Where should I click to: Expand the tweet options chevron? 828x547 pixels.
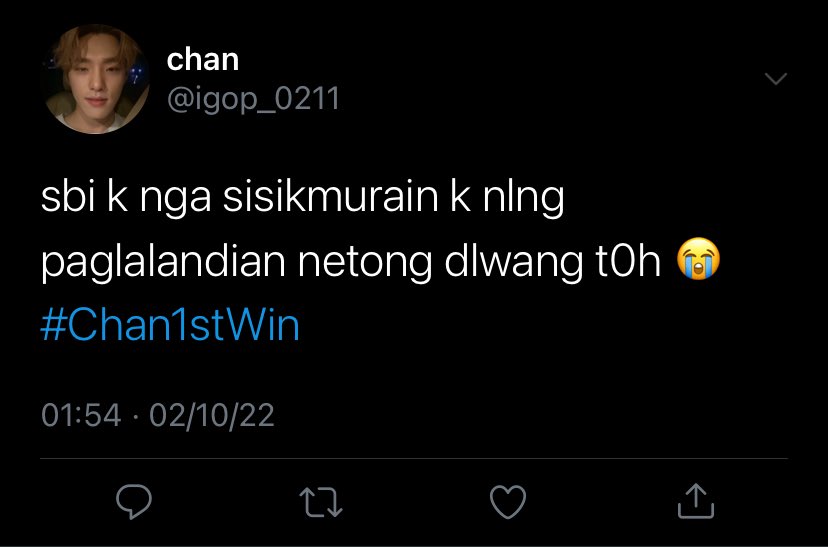click(x=776, y=79)
